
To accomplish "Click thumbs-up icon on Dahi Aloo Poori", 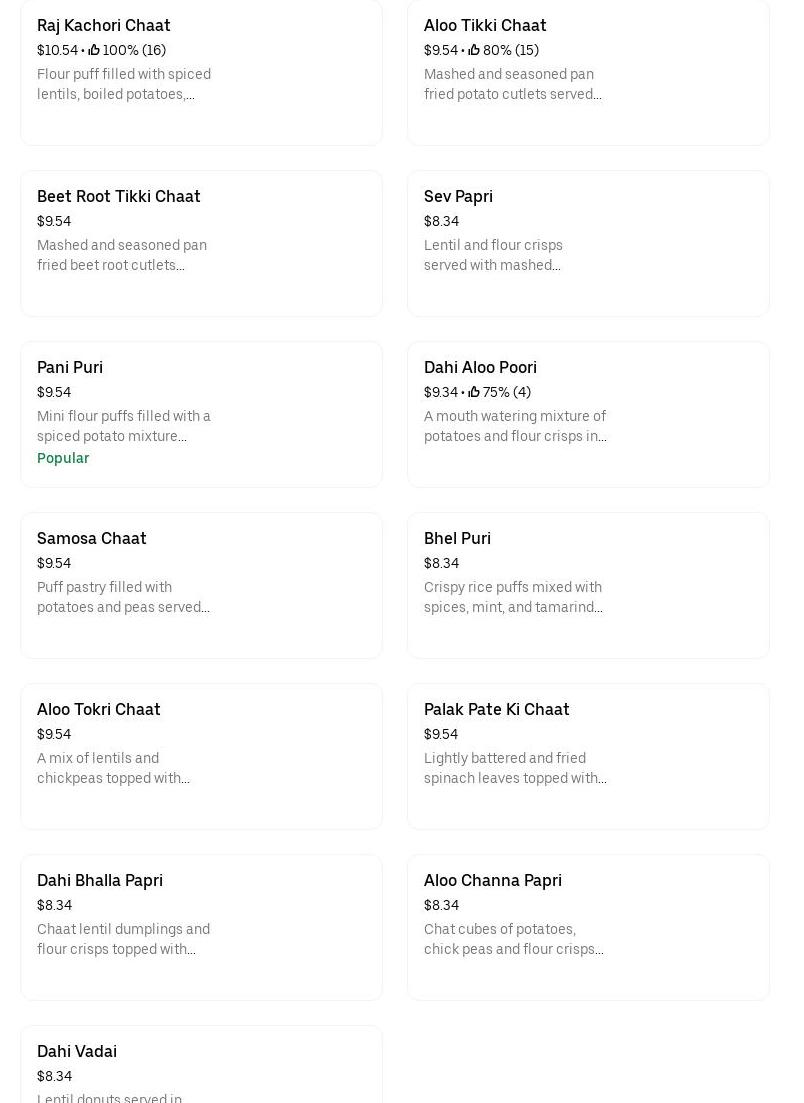I will coord(474,392).
